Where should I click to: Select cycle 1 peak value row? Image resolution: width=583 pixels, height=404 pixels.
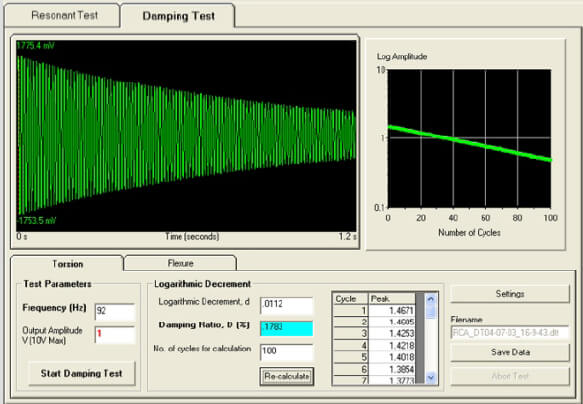(374, 310)
